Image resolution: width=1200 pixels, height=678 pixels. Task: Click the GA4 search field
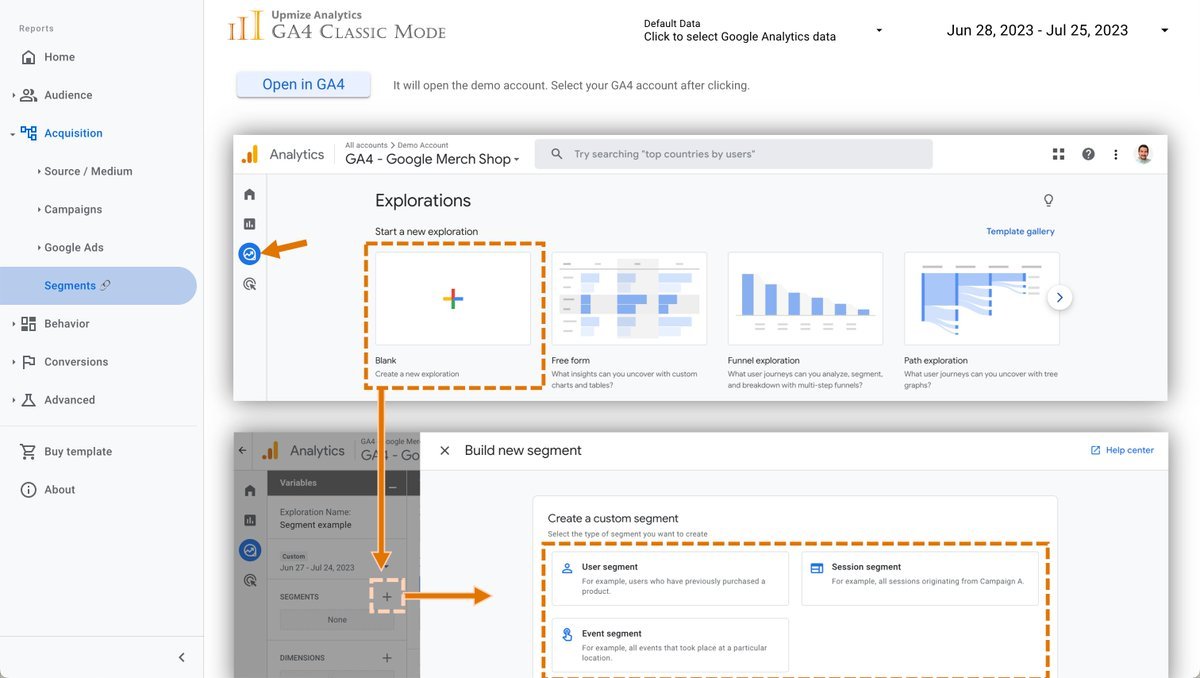(x=734, y=154)
